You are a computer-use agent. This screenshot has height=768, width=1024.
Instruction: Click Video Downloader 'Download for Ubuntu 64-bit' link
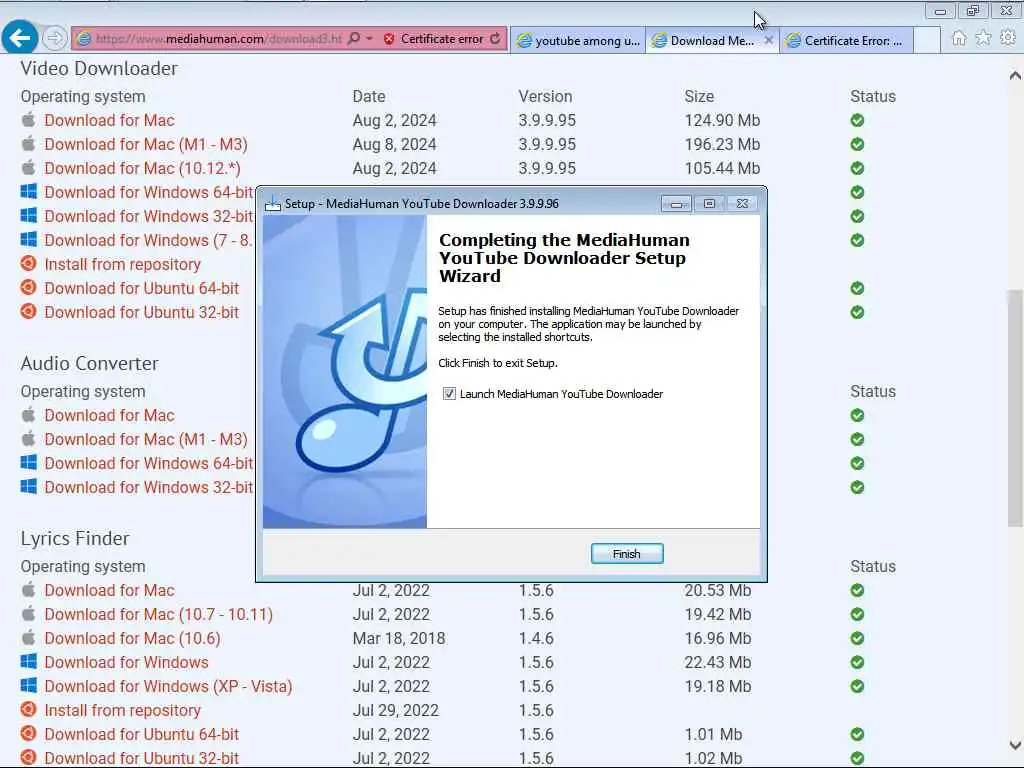[x=142, y=289]
